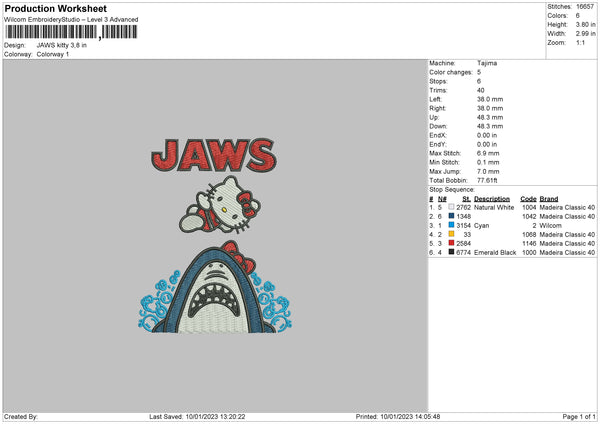This screenshot has height=424, width=600.
Task: Select the yellow swatch in stop row 4
Action: (452, 234)
